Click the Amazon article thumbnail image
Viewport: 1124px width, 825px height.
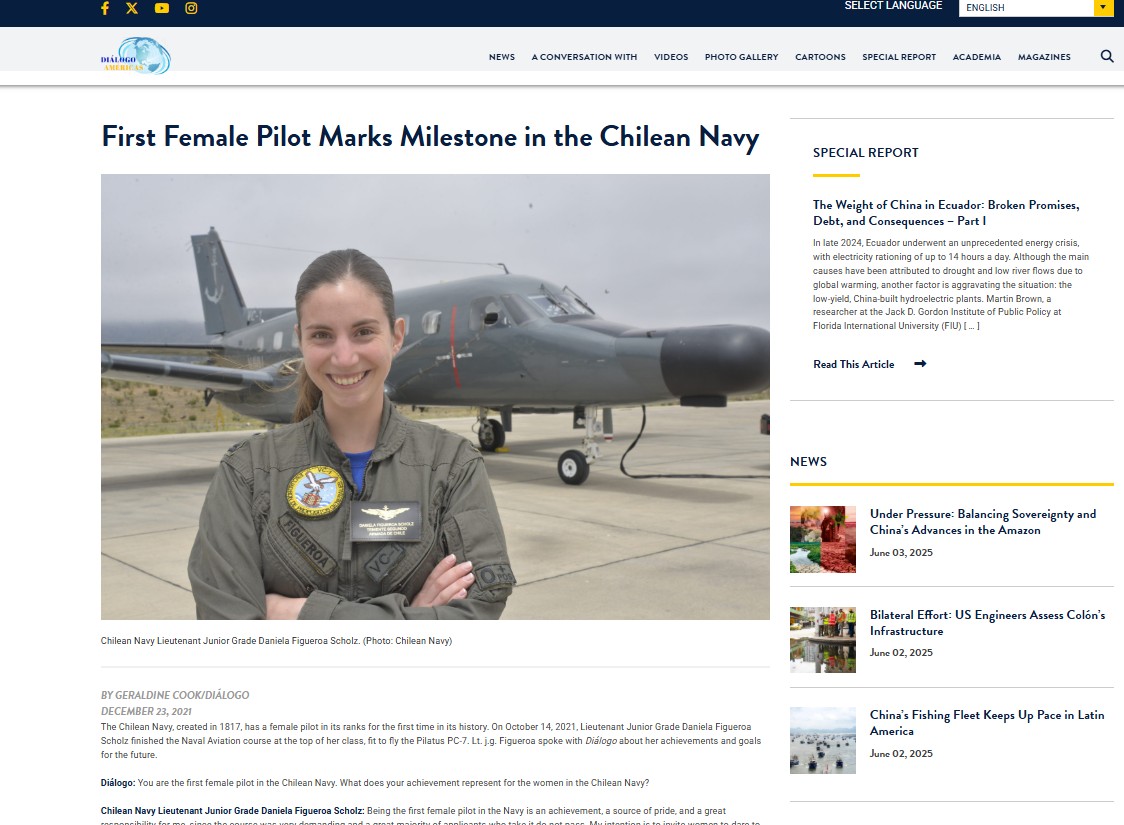(823, 539)
